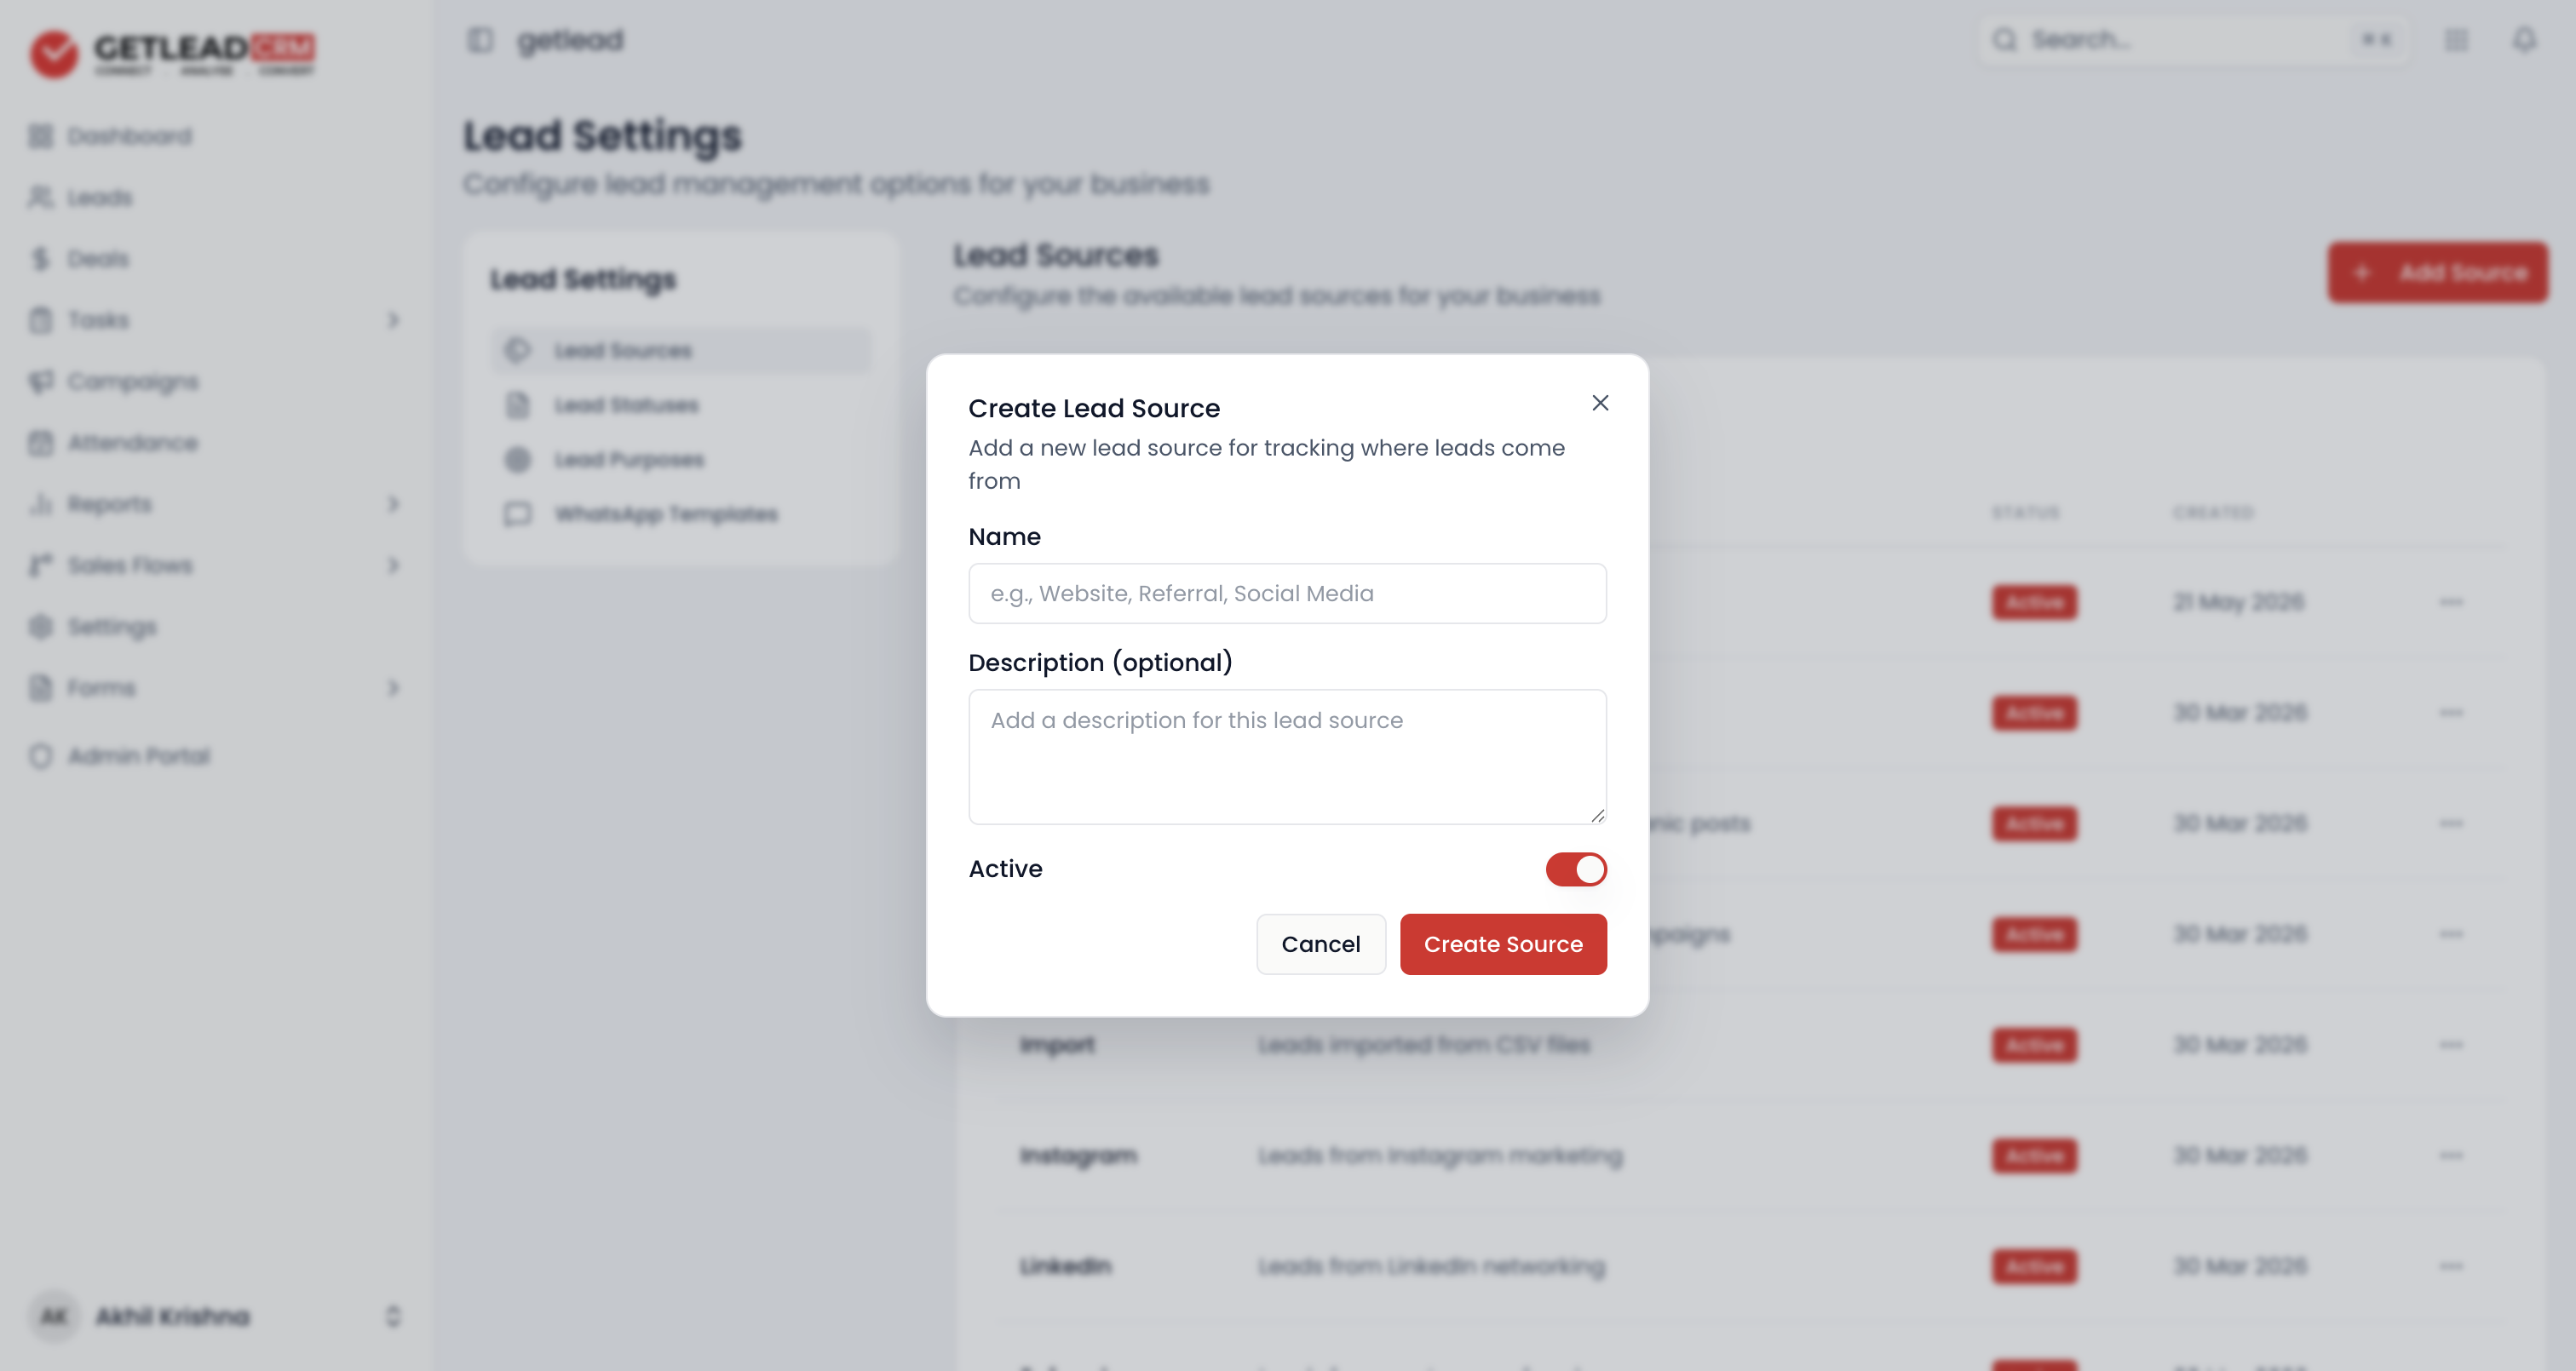Grab the description textarea resize handle

1597,815
